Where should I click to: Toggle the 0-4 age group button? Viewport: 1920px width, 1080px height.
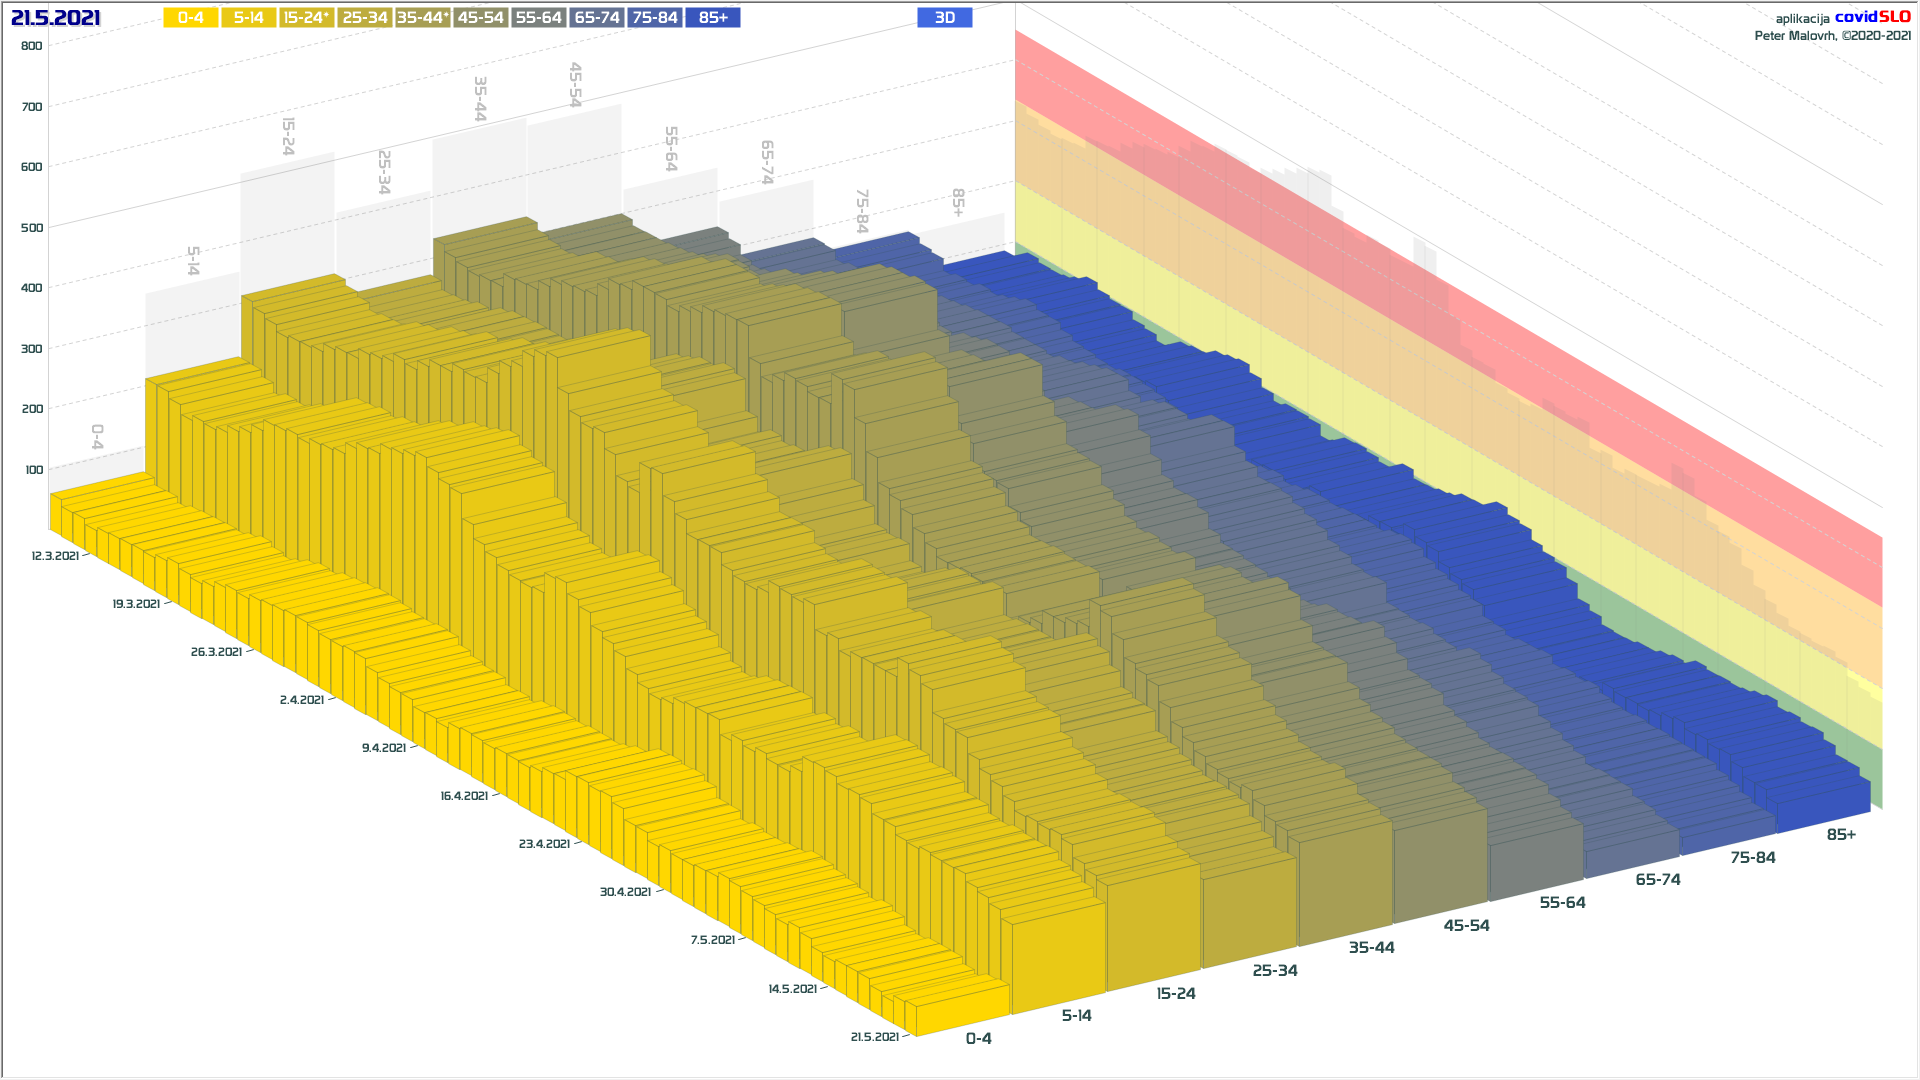[x=190, y=18]
